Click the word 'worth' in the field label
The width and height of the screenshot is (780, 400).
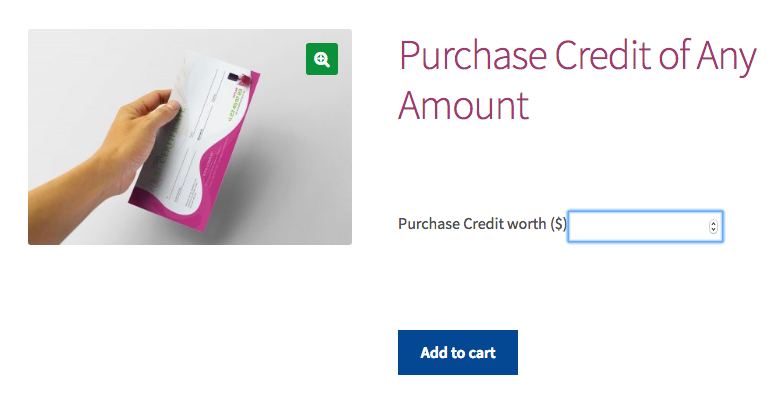coord(527,224)
